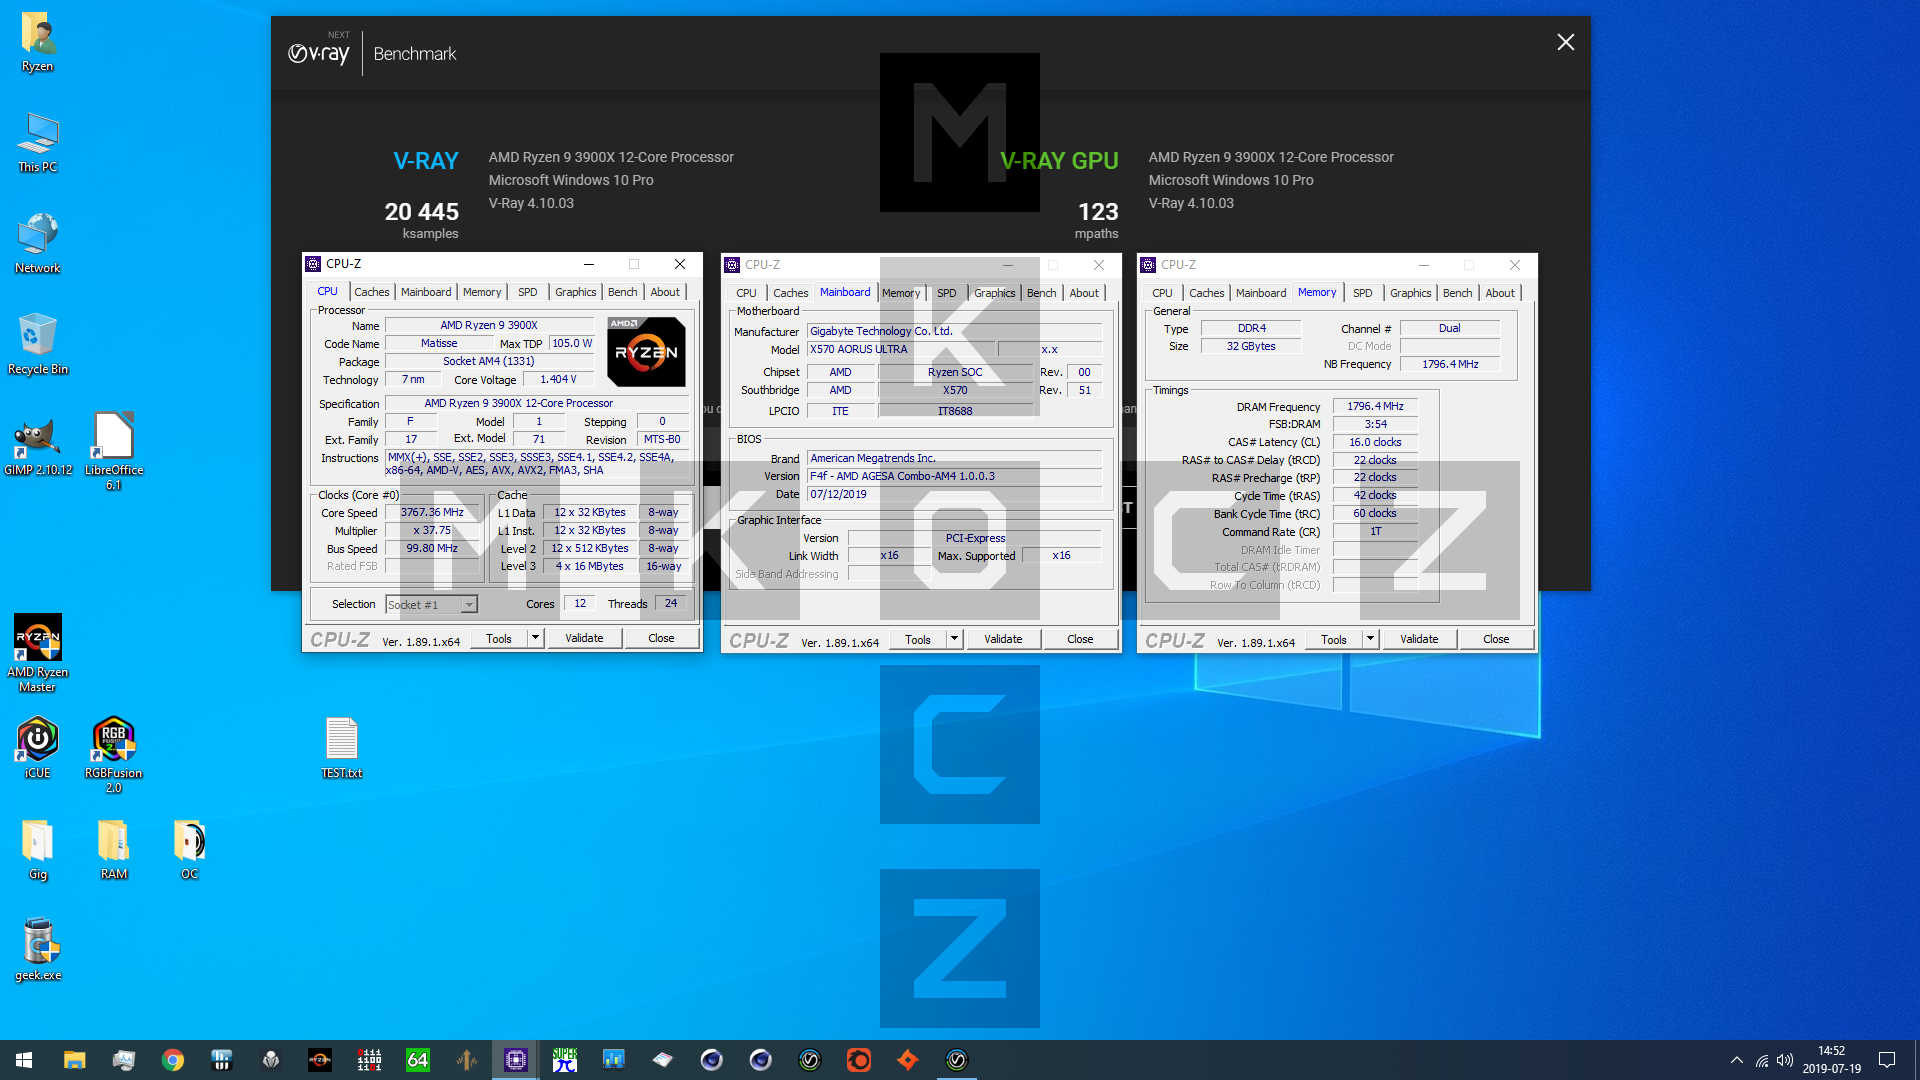Open the Action Center notifications icon

[x=1887, y=1060]
